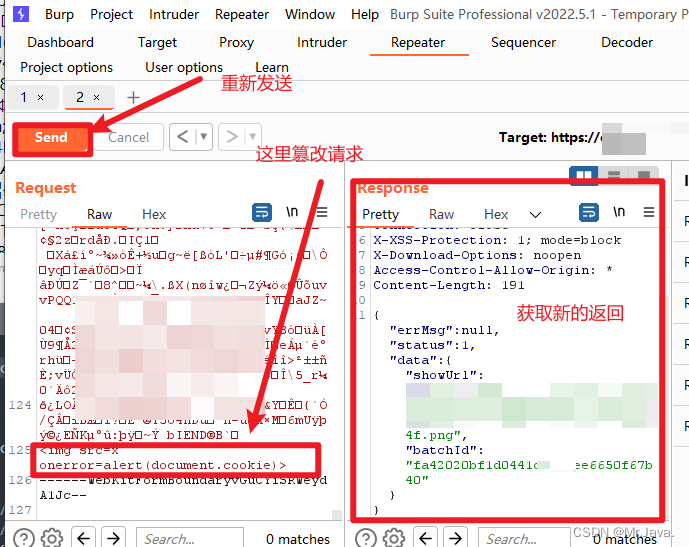Switch to the Decoder tab
The image size is (689, 547).
point(627,42)
